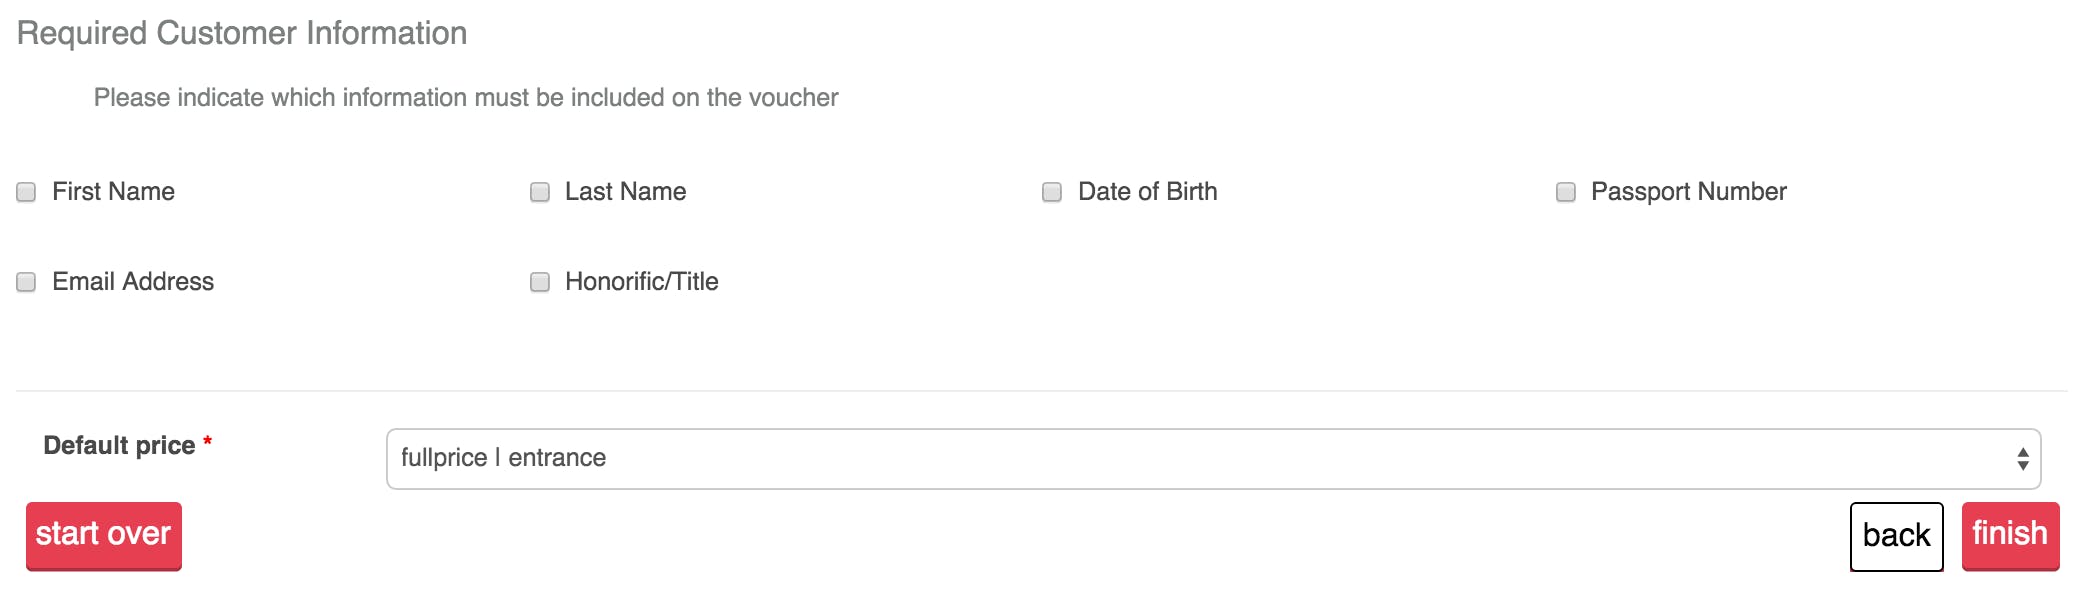Click the voucher information instruction text
2082x594 pixels.
pyautogui.click(x=466, y=98)
